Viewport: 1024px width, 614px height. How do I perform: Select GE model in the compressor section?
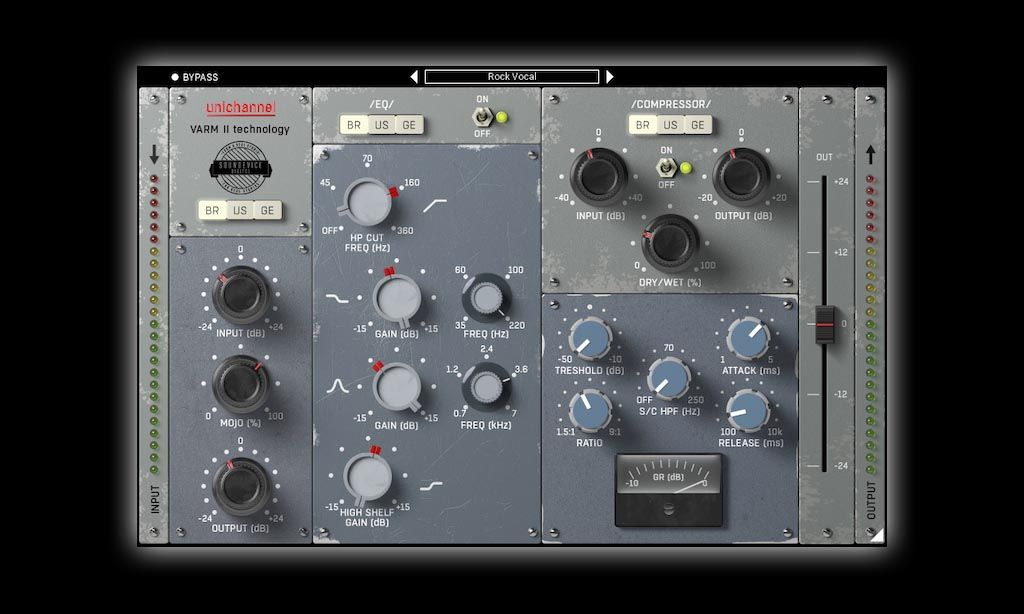tap(697, 125)
